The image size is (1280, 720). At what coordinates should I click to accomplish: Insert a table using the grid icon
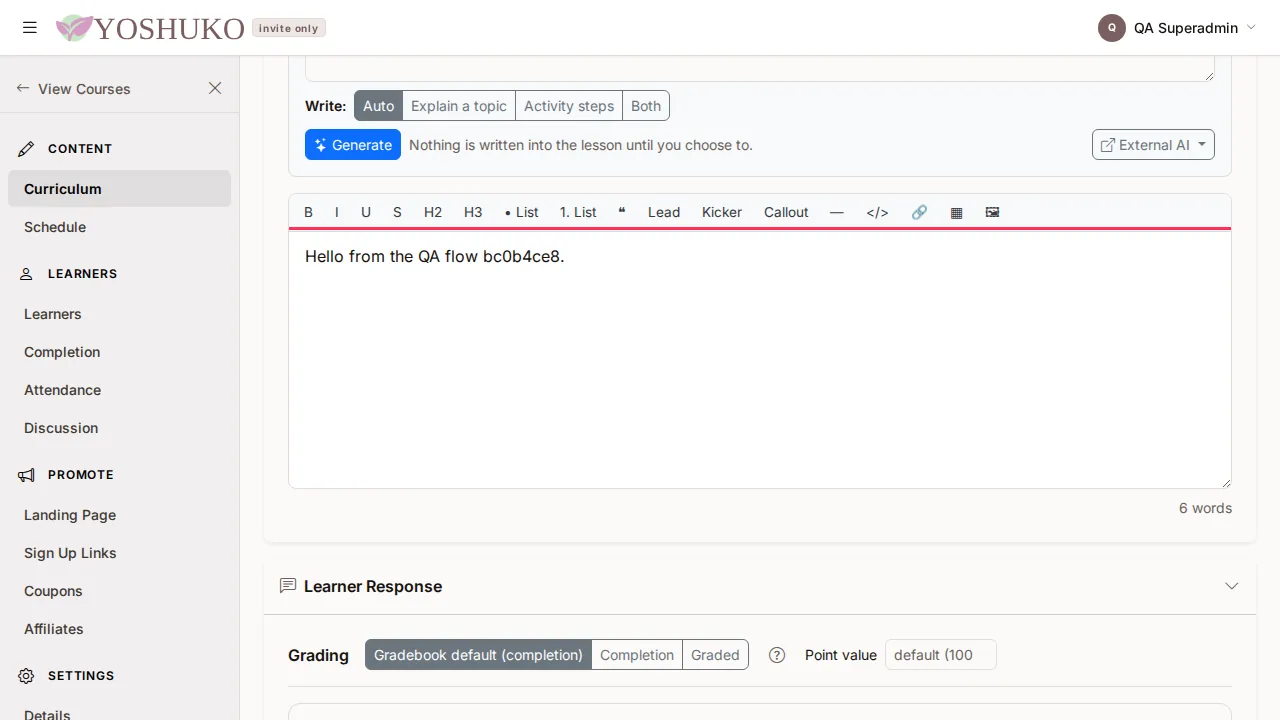pyautogui.click(x=956, y=212)
